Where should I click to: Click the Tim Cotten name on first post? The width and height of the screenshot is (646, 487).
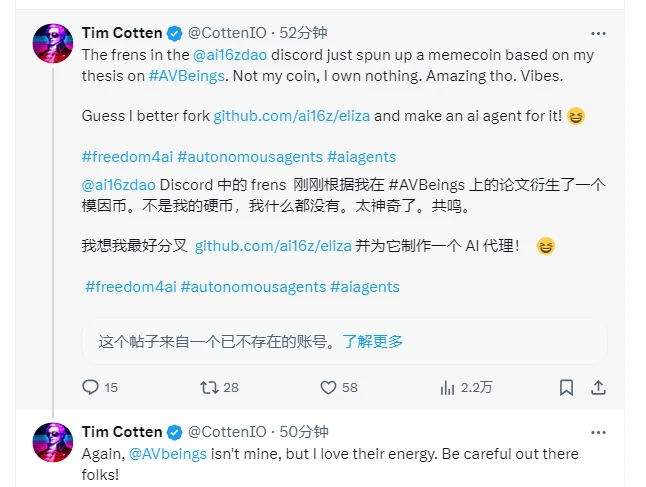coord(121,33)
